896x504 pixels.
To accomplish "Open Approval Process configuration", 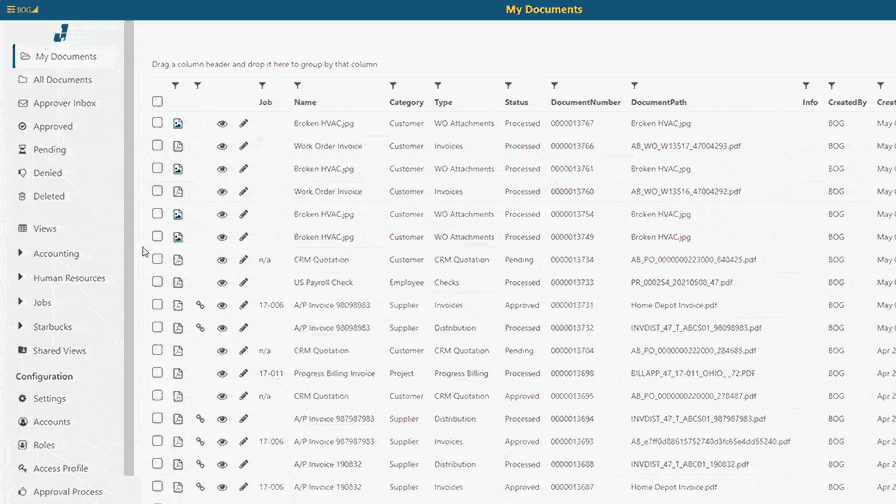I will [67, 492].
